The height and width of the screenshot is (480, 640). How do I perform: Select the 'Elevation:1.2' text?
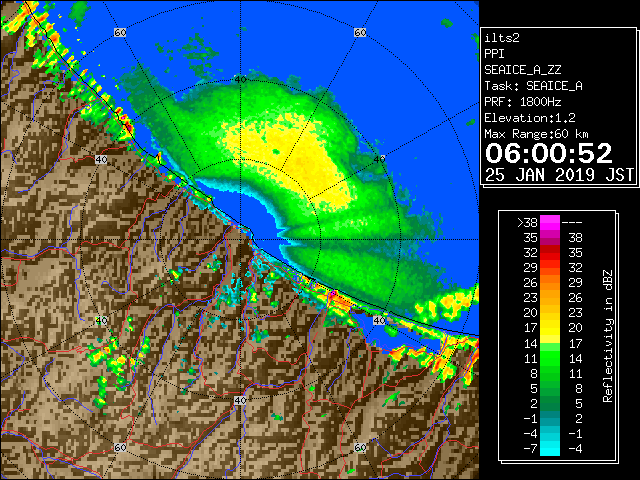(x=530, y=118)
